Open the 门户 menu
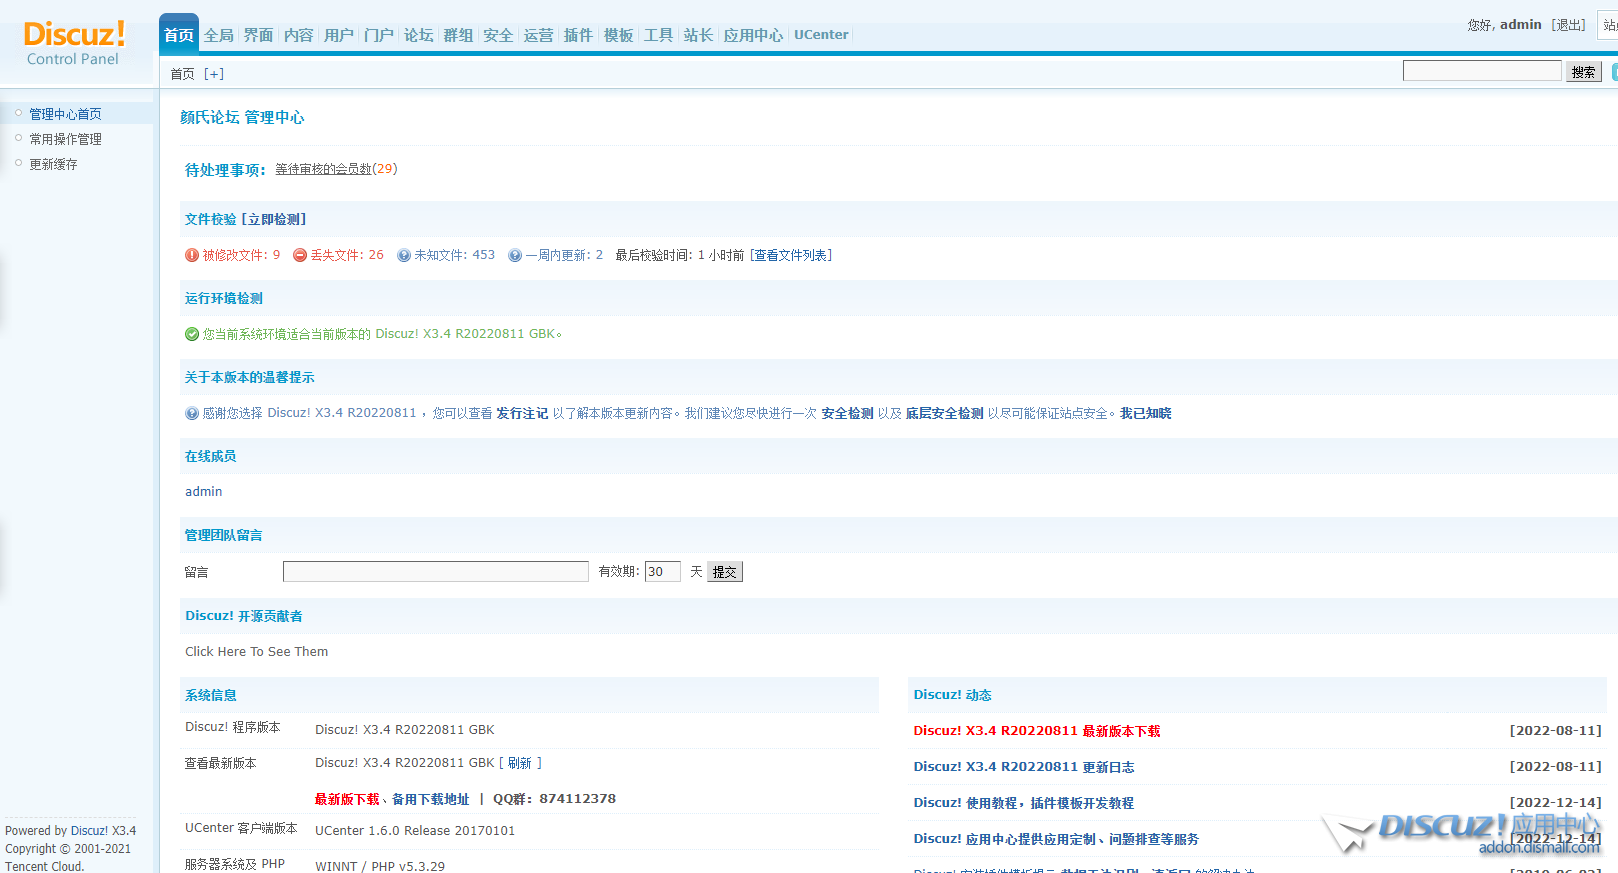 pos(379,35)
